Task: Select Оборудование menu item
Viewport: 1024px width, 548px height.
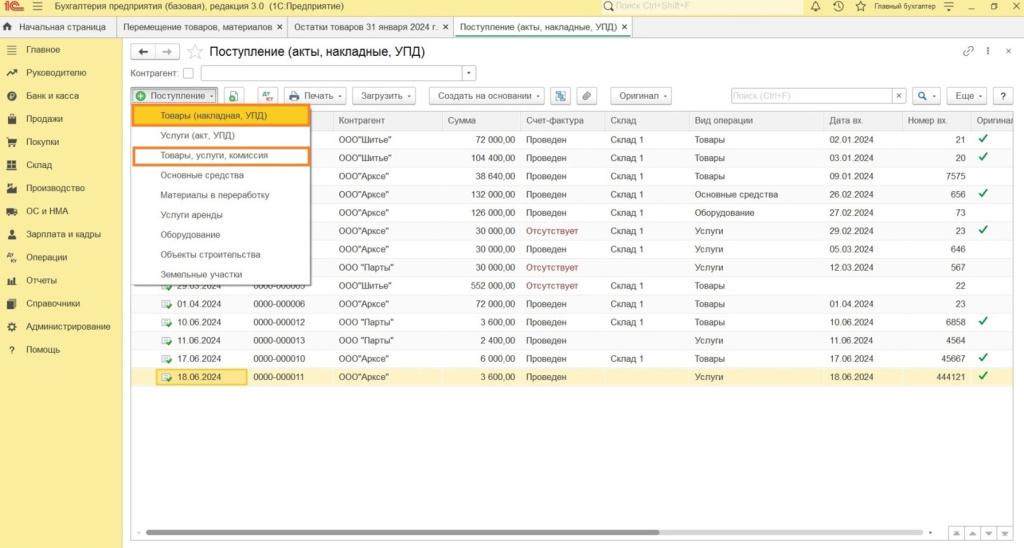Action: (x=221, y=234)
